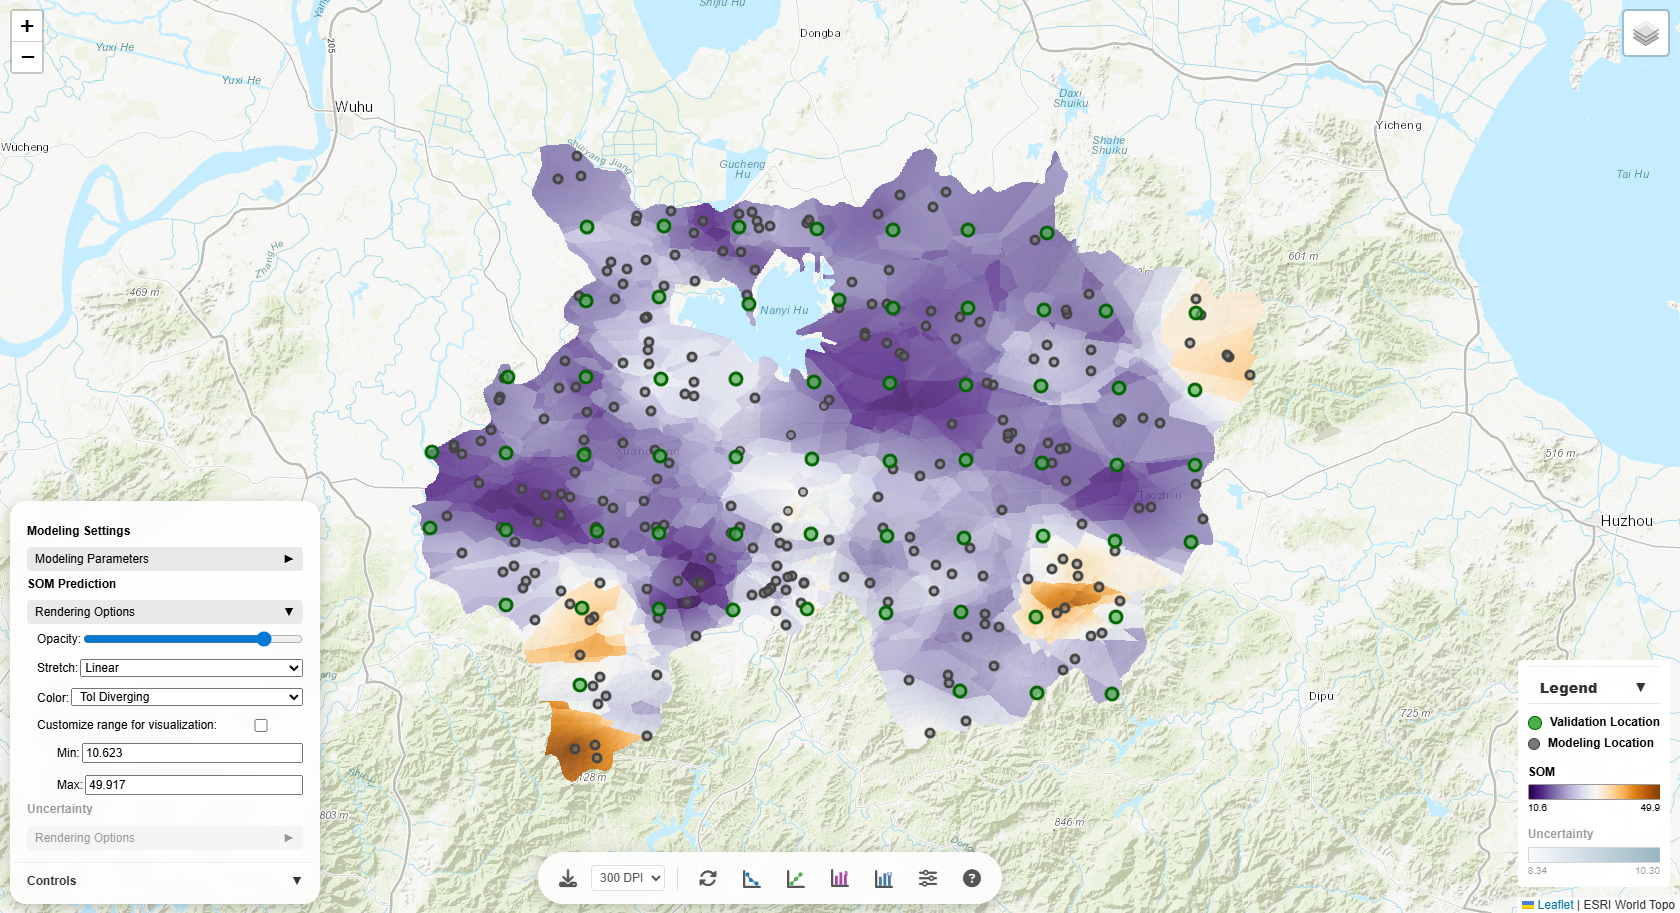
Task: Click the Modeling Location legend label
Action: coord(1601,743)
